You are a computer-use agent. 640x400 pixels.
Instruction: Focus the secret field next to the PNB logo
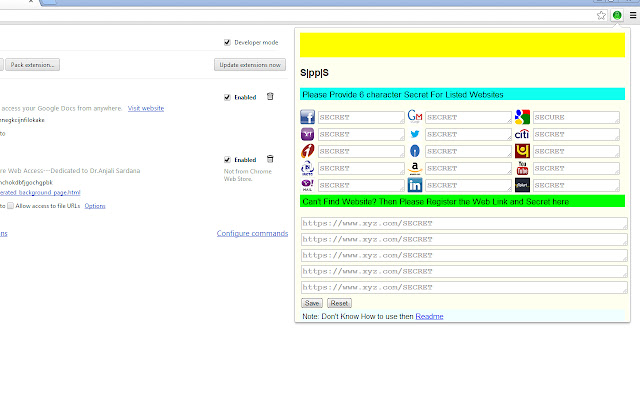click(576, 151)
